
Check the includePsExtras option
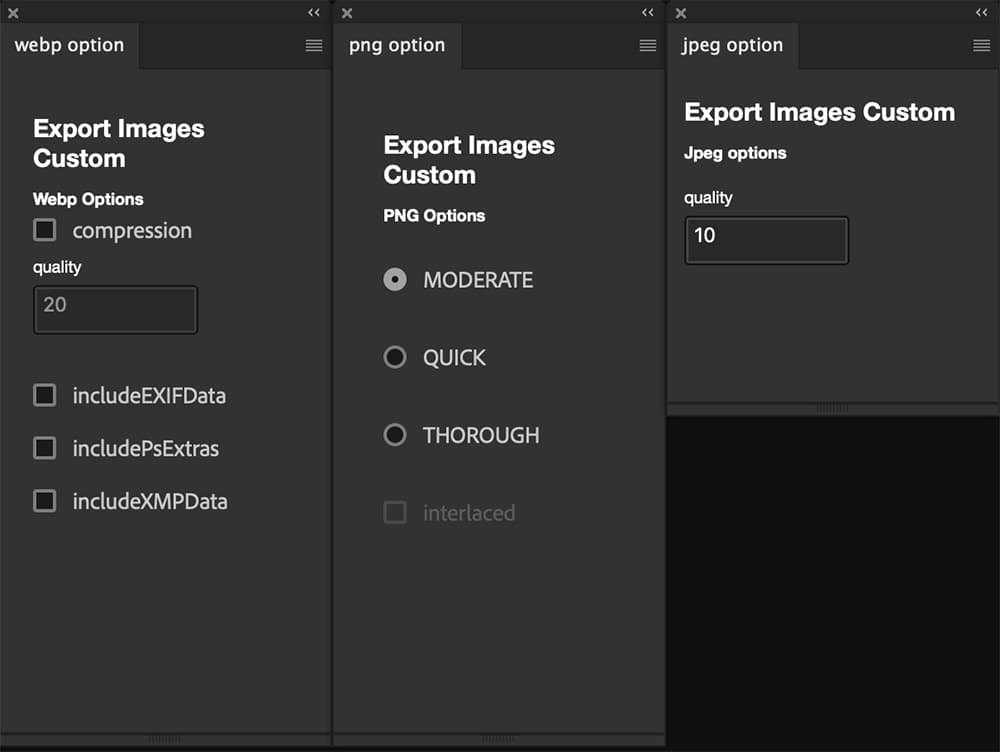coord(44,449)
